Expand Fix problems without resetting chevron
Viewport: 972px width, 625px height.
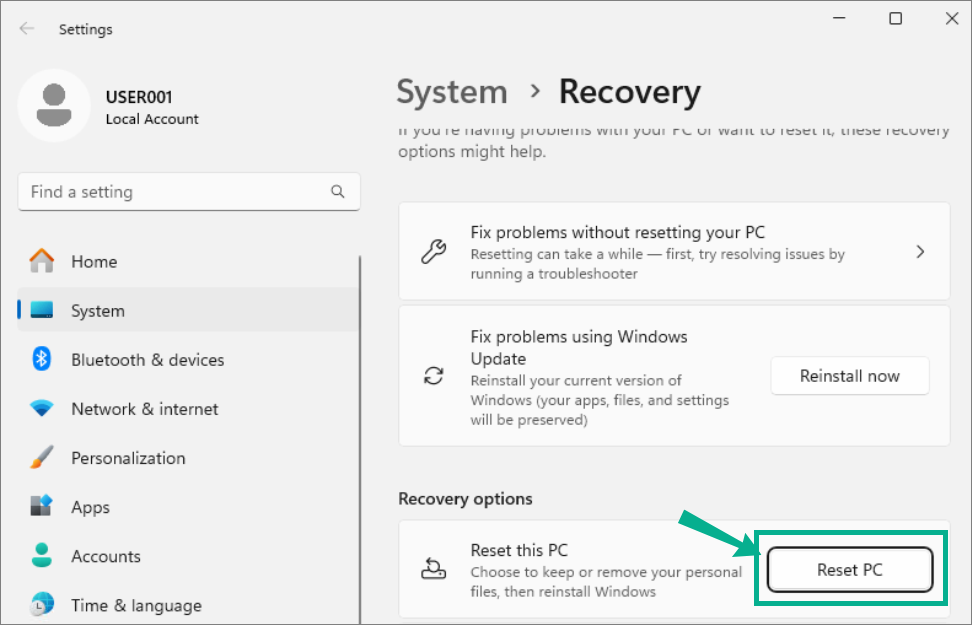[x=921, y=252]
